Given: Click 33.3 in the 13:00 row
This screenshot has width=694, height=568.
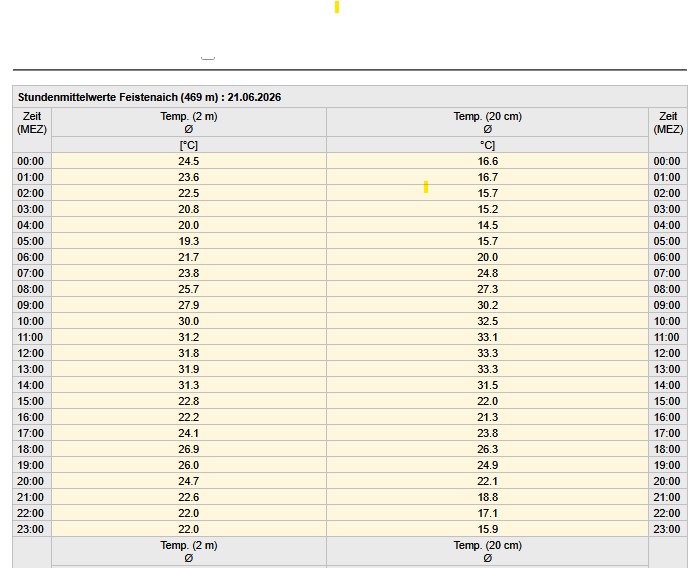Looking at the screenshot, I should 487,369.
